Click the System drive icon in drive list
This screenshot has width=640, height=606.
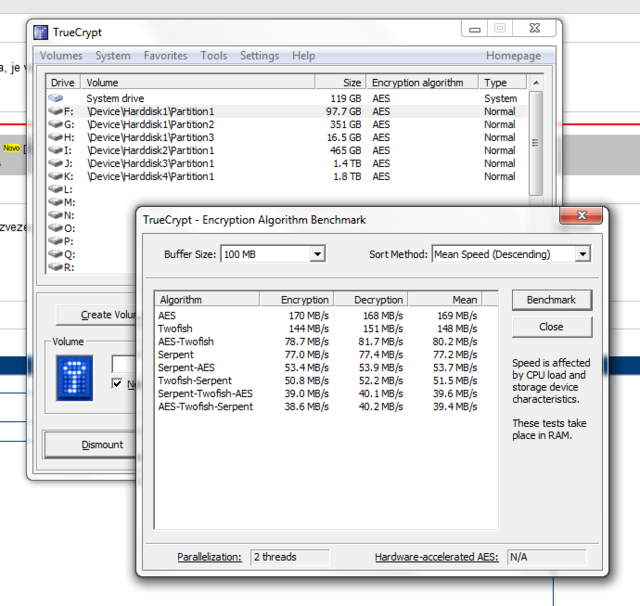pyautogui.click(x=56, y=98)
